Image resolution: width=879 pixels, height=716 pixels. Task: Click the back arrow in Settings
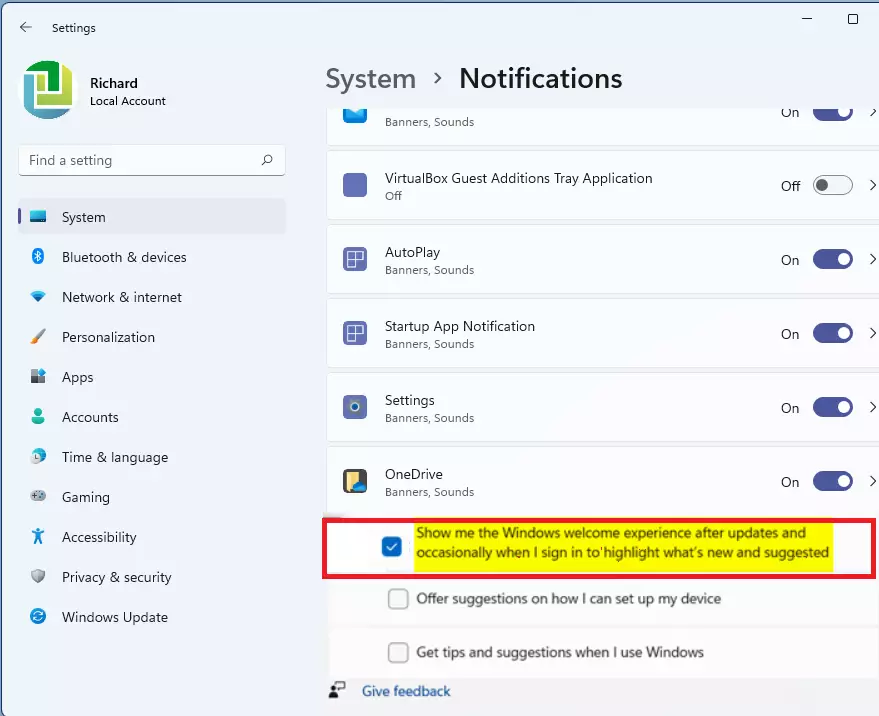click(26, 28)
